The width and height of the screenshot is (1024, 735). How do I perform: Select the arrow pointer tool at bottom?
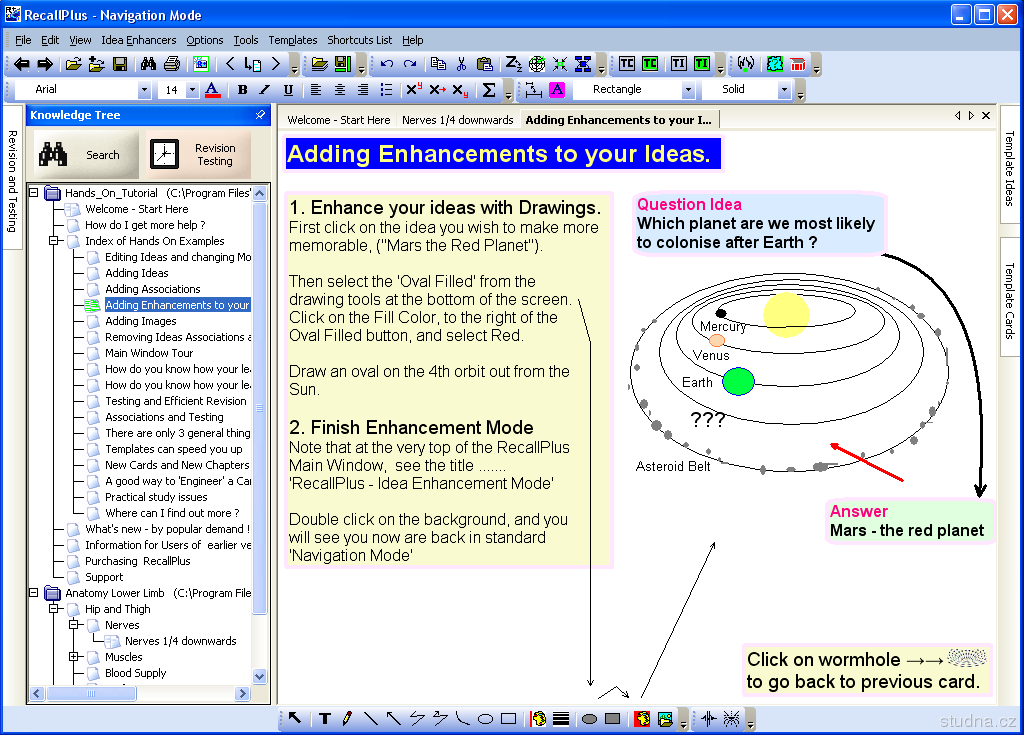click(295, 719)
